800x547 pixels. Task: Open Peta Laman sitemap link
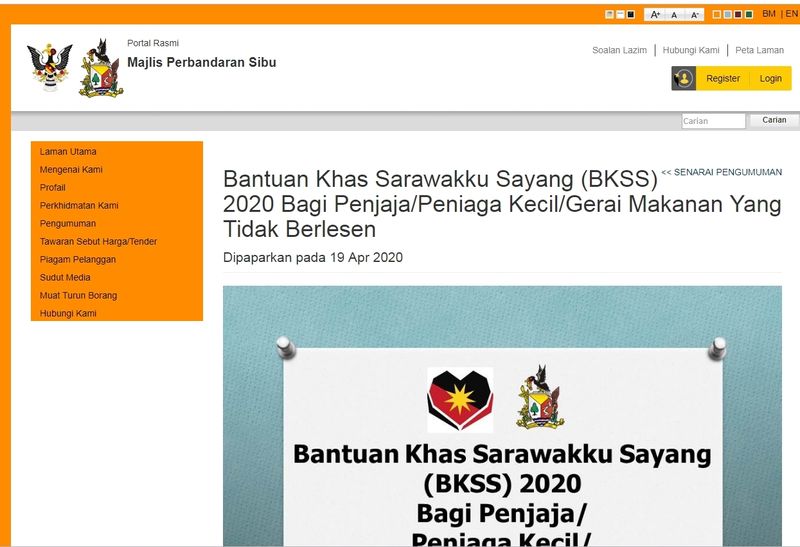click(759, 50)
